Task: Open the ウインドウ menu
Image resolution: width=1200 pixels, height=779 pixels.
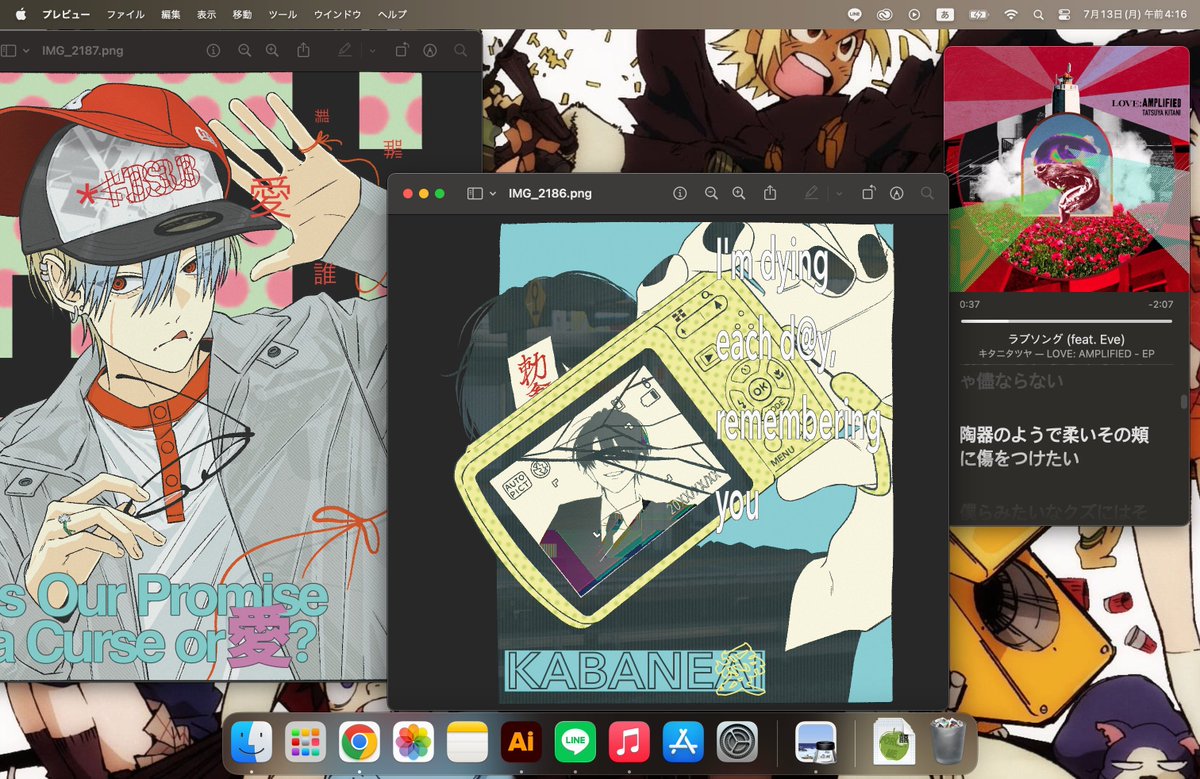Action: pos(337,14)
